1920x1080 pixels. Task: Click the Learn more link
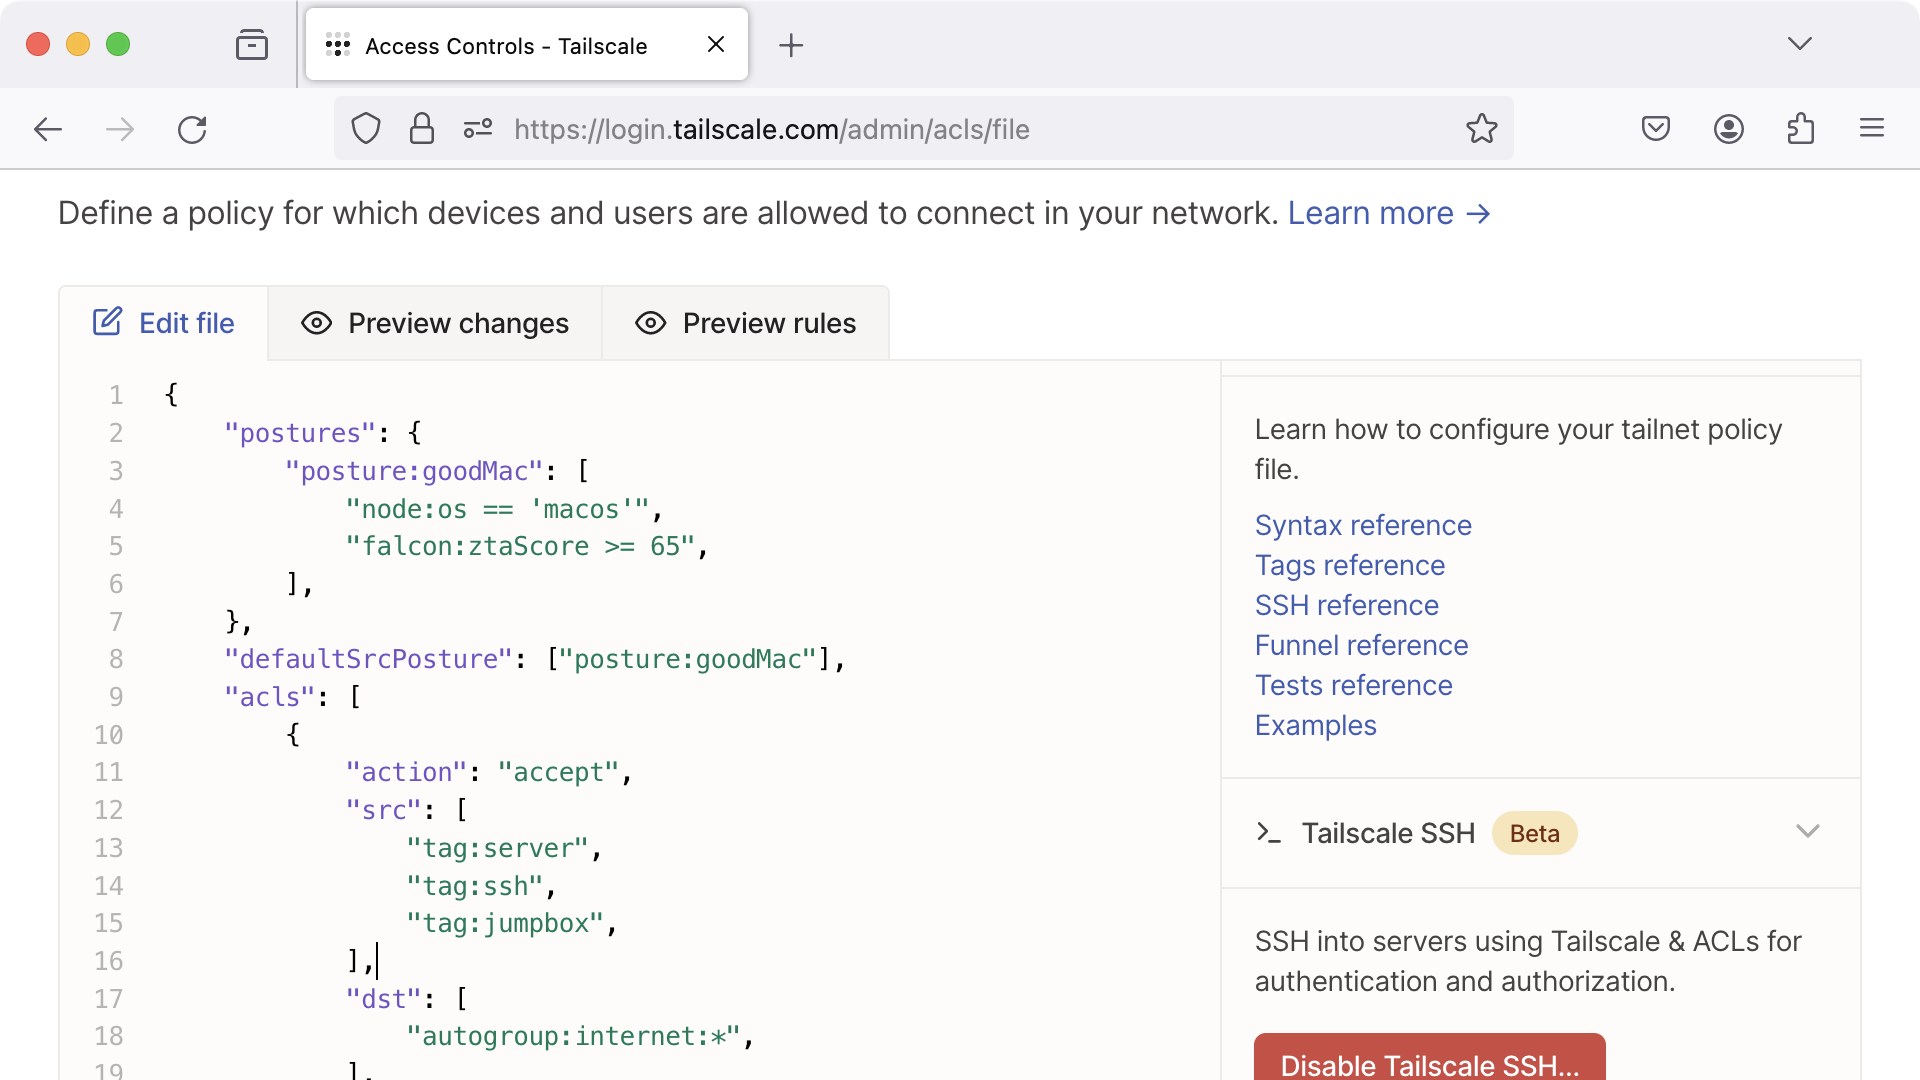pos(1388,213)
